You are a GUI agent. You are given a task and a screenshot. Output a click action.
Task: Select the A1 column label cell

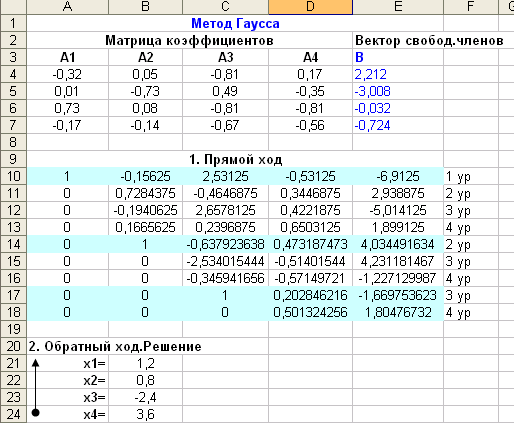(68, 57)
